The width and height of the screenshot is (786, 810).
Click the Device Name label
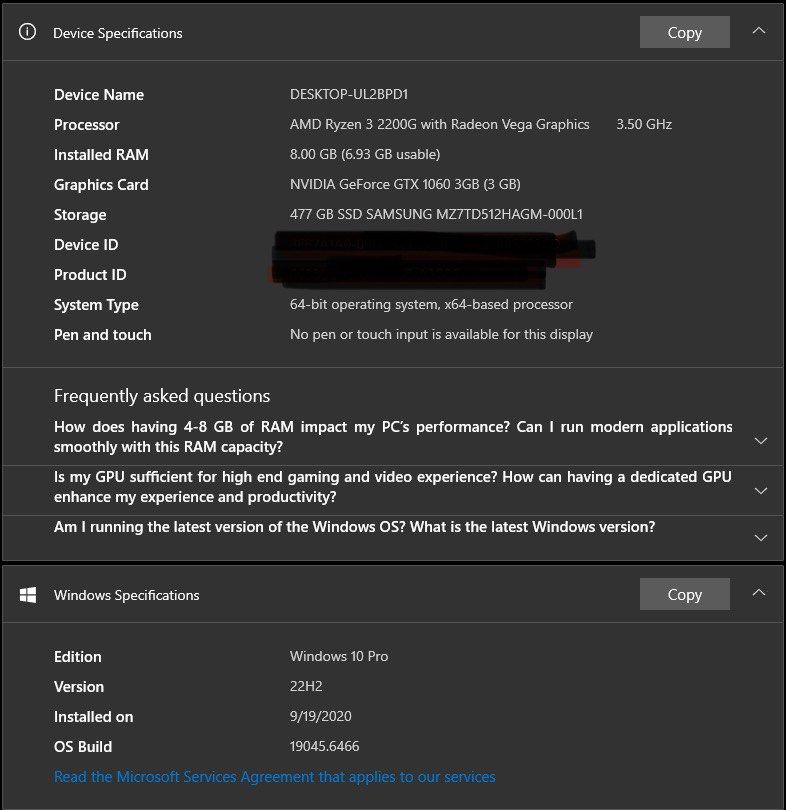pyautogui.click(x=99, y=95)
